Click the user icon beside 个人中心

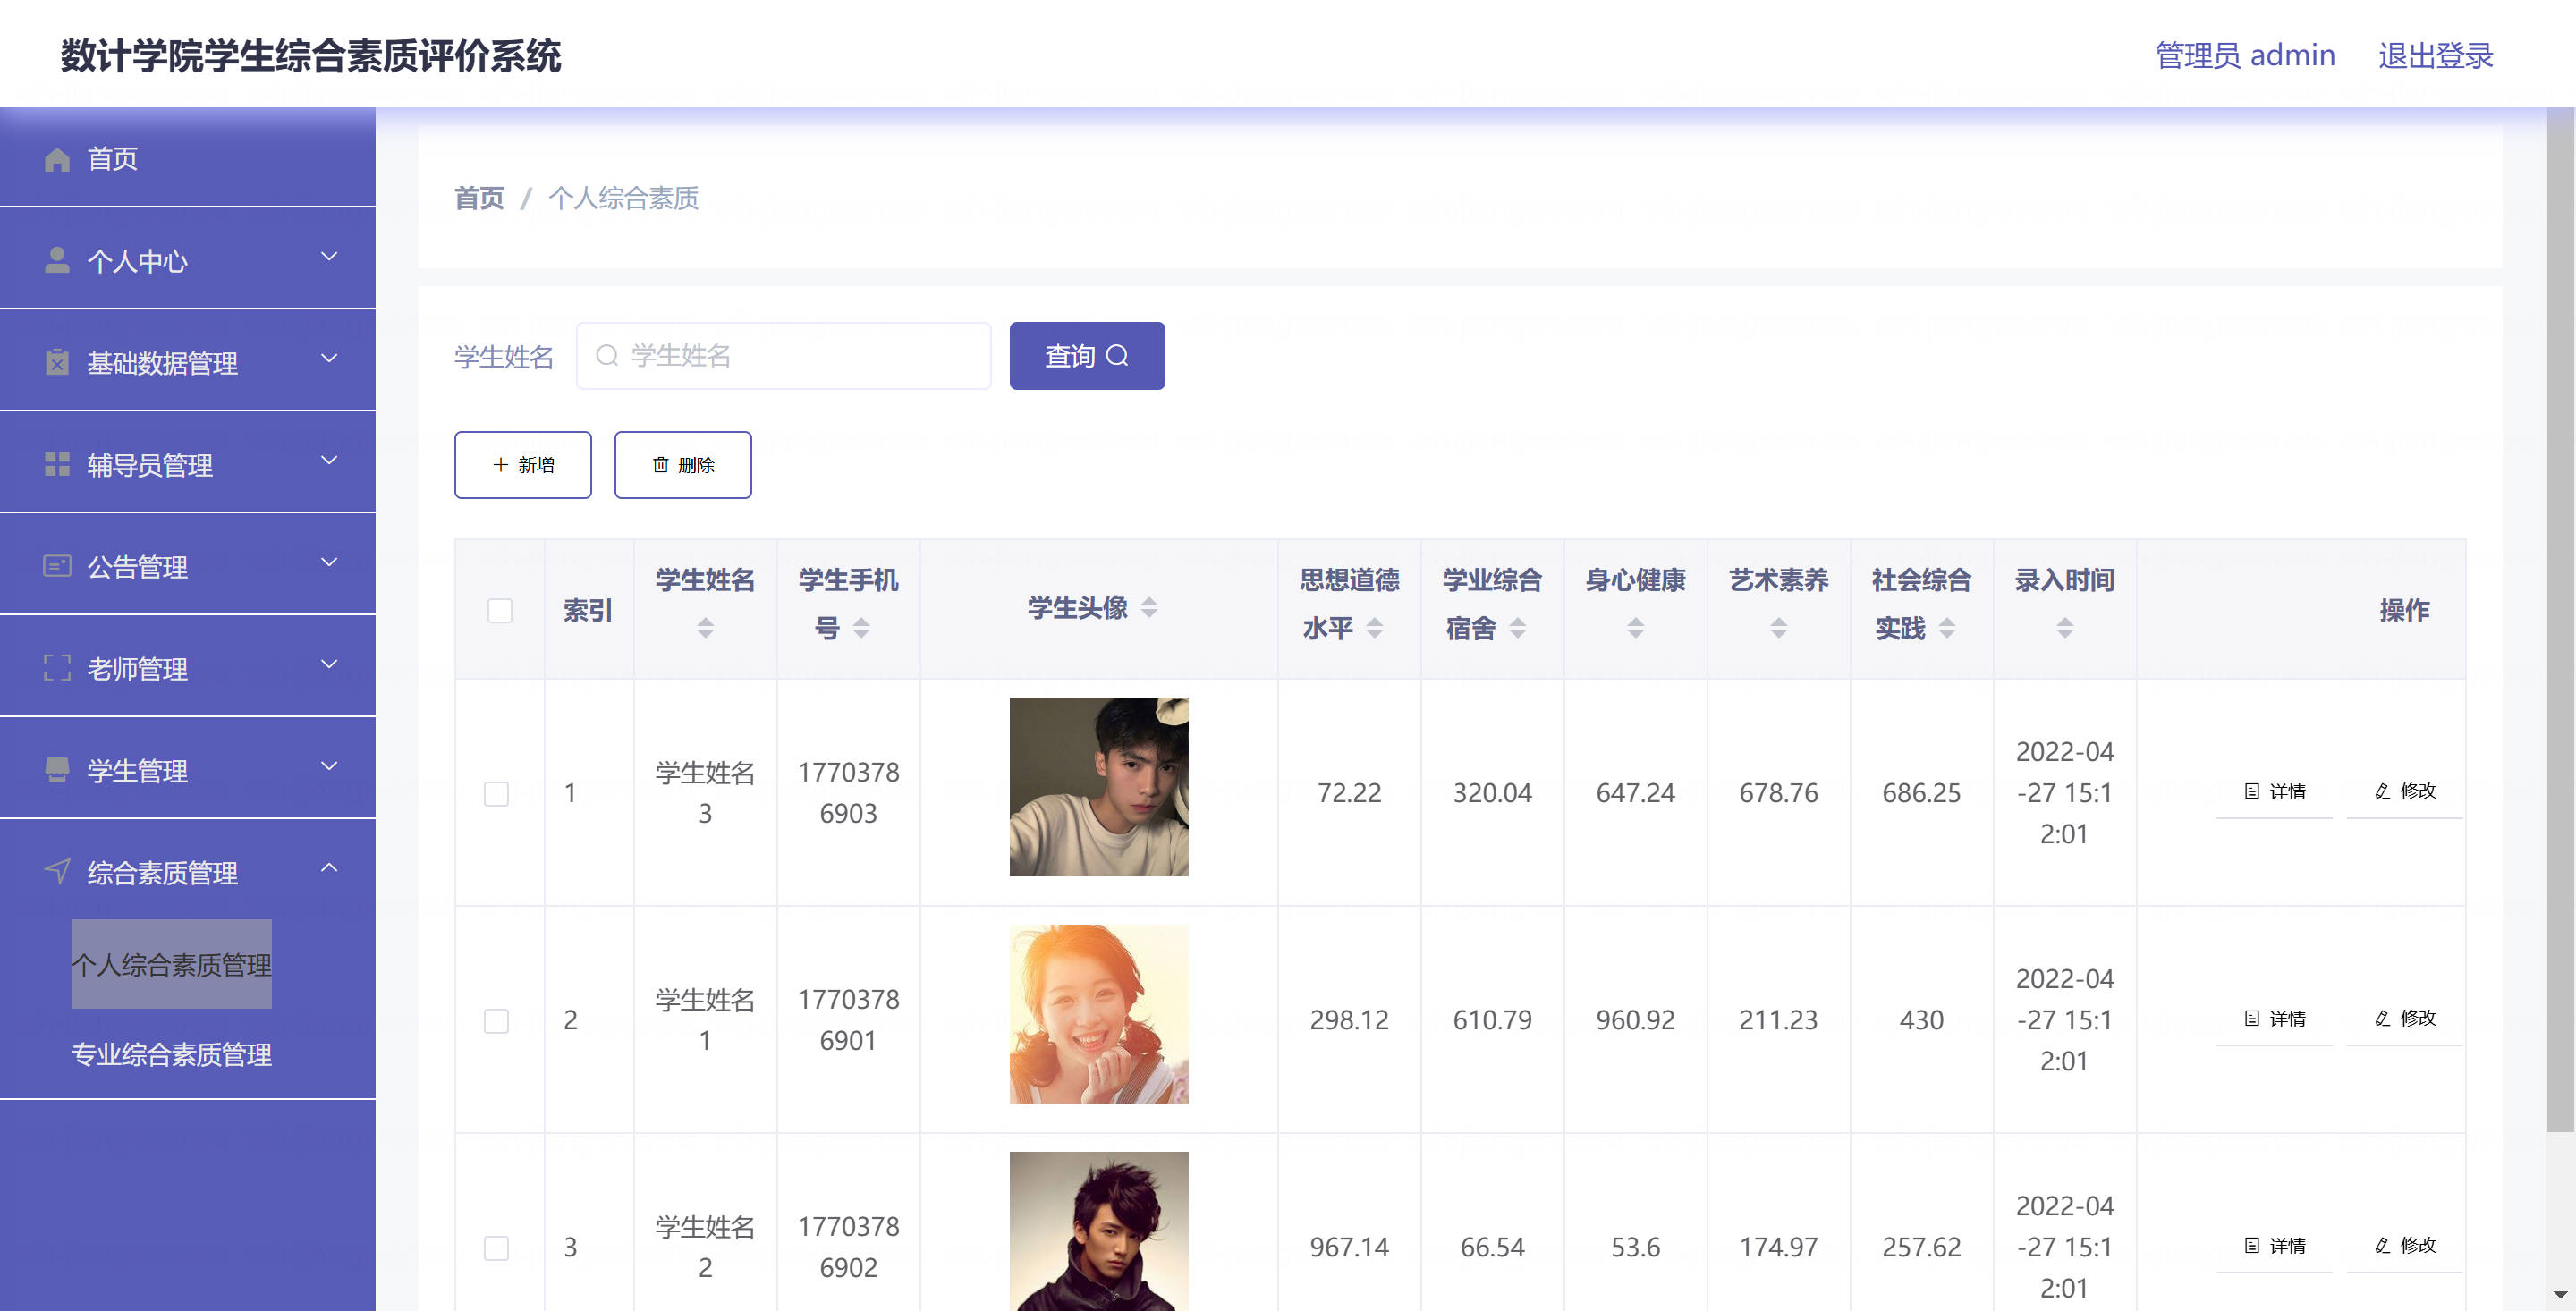click(x=57, y=260)
